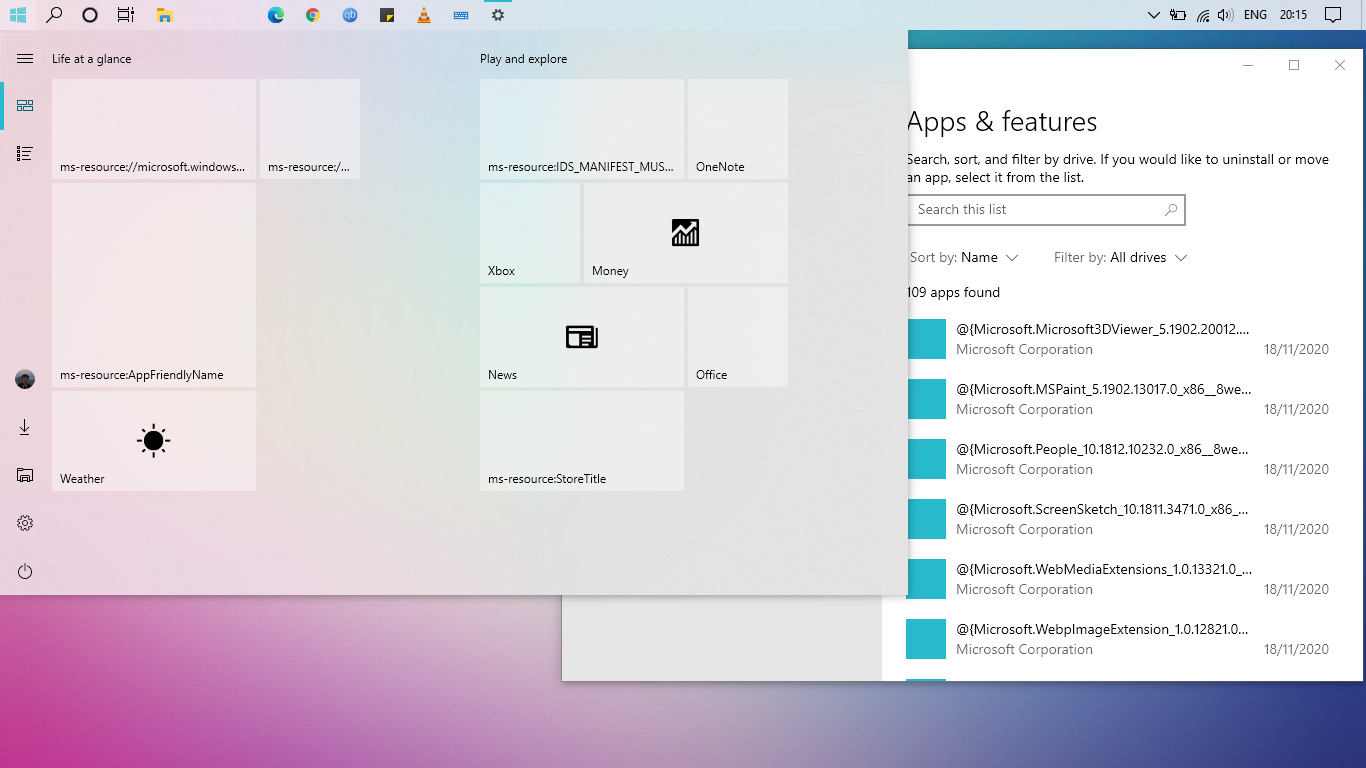Launch the Office tile

(738, 337)
